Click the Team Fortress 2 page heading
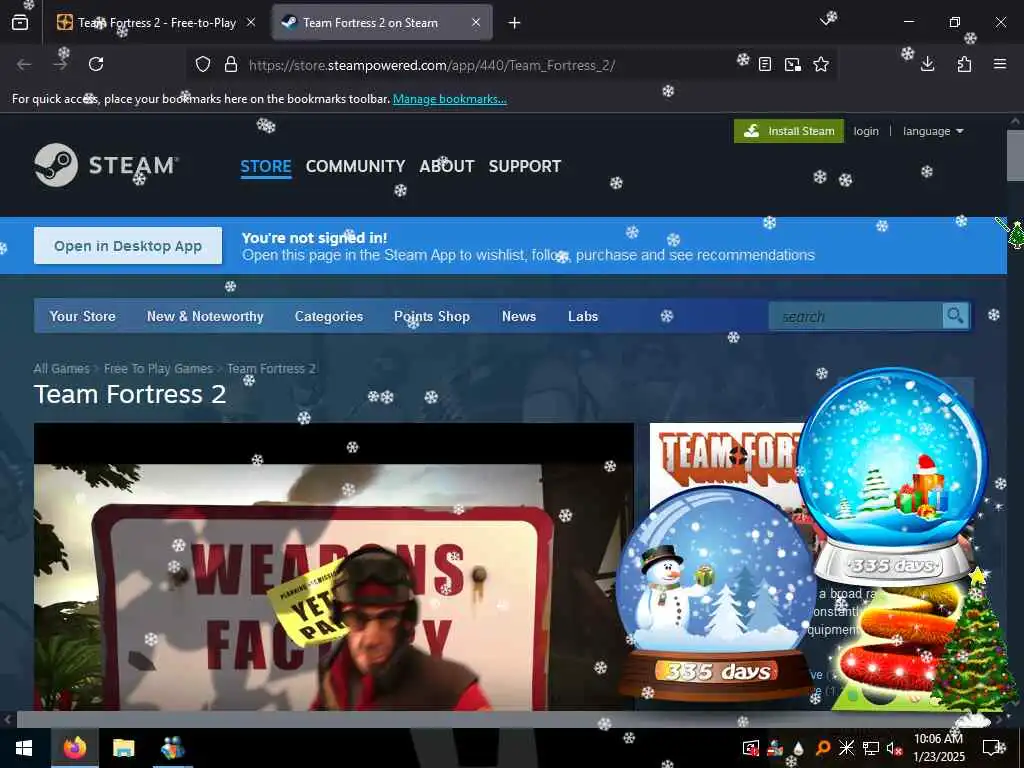1024x768 pixels. [130, 394]
